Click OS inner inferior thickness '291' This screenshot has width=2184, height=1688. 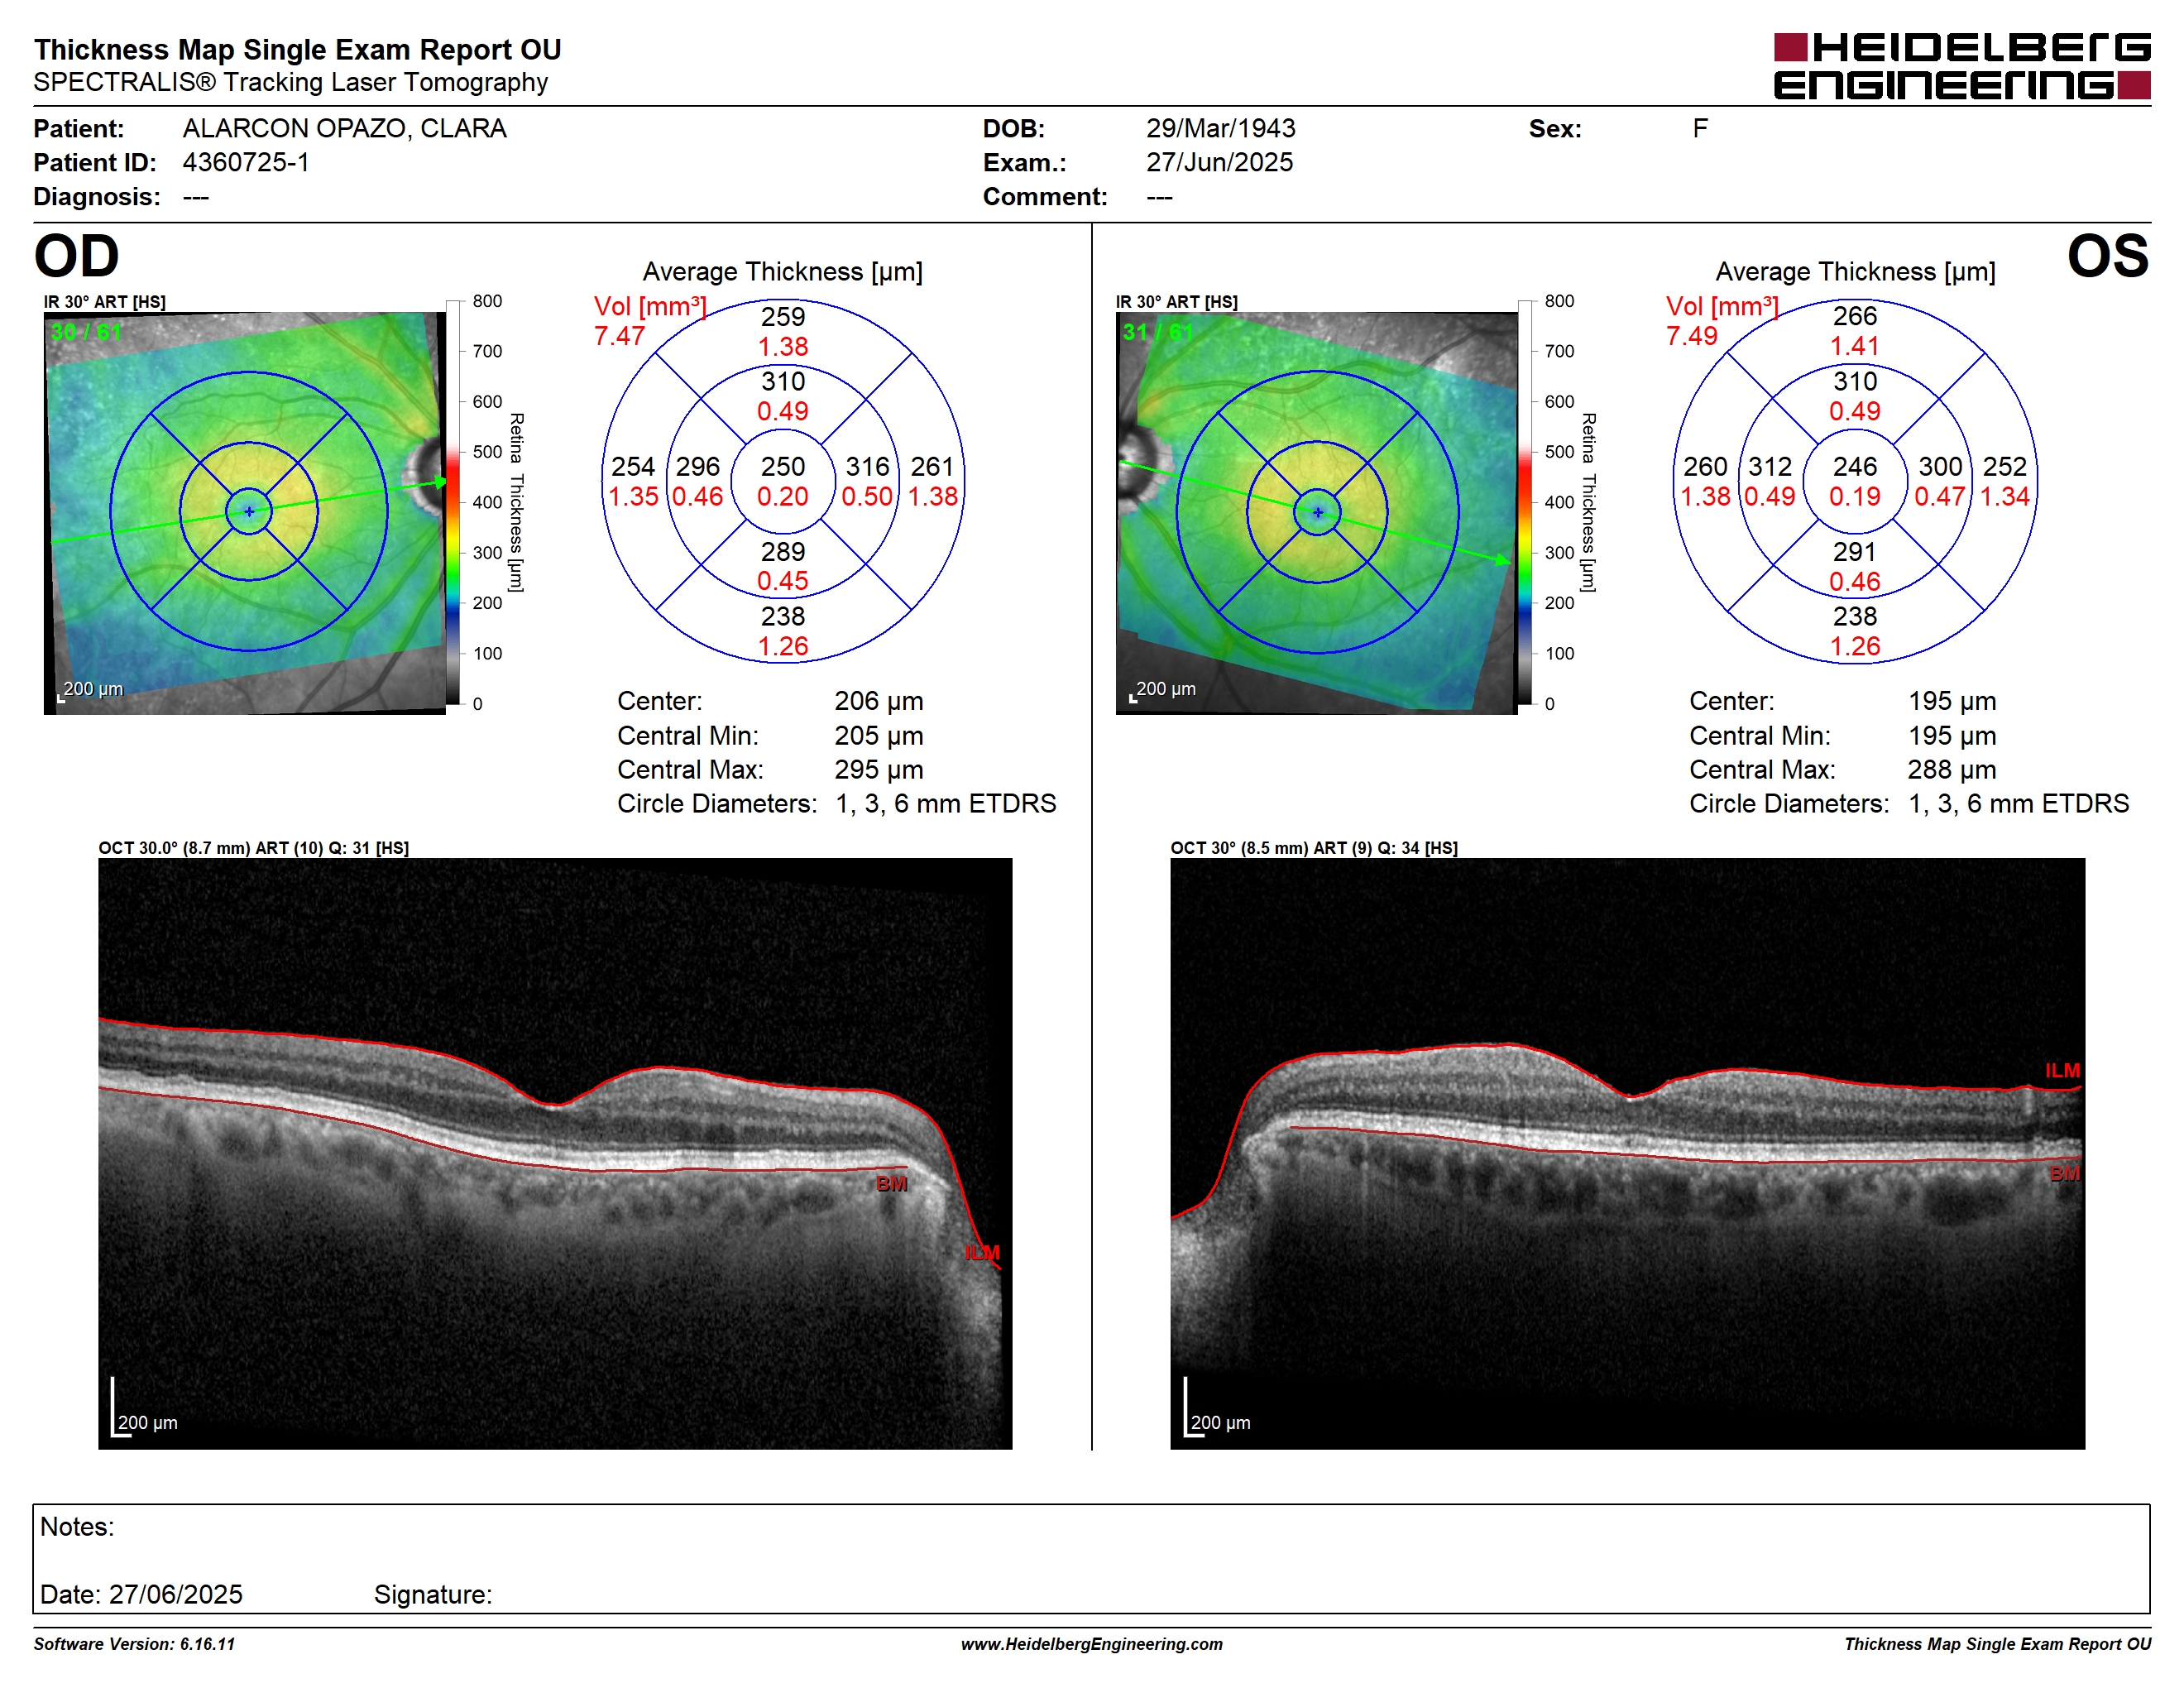click(1855, 552)
